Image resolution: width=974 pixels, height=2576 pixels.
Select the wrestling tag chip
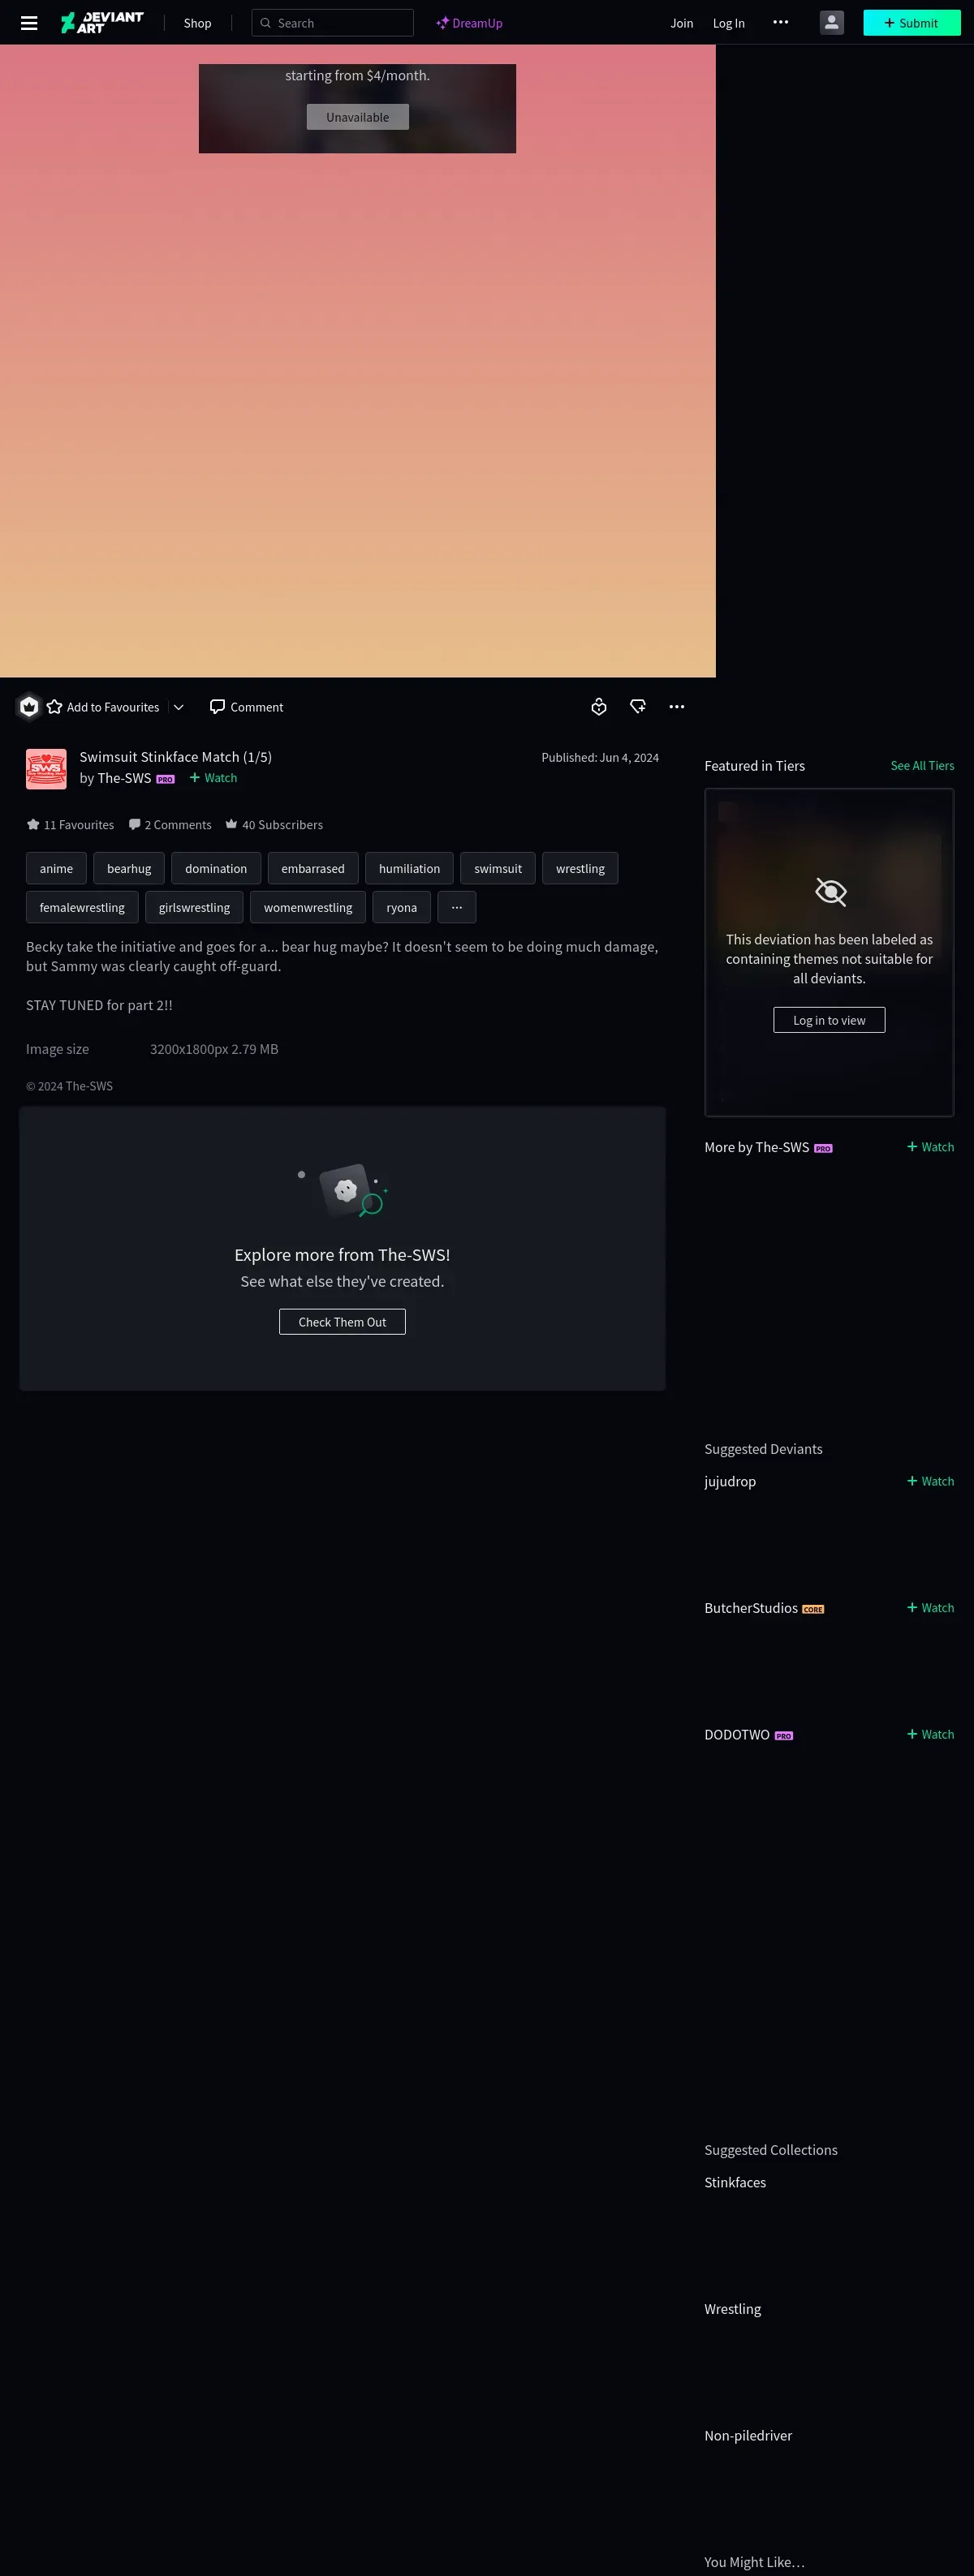click(x=580, y=868)
